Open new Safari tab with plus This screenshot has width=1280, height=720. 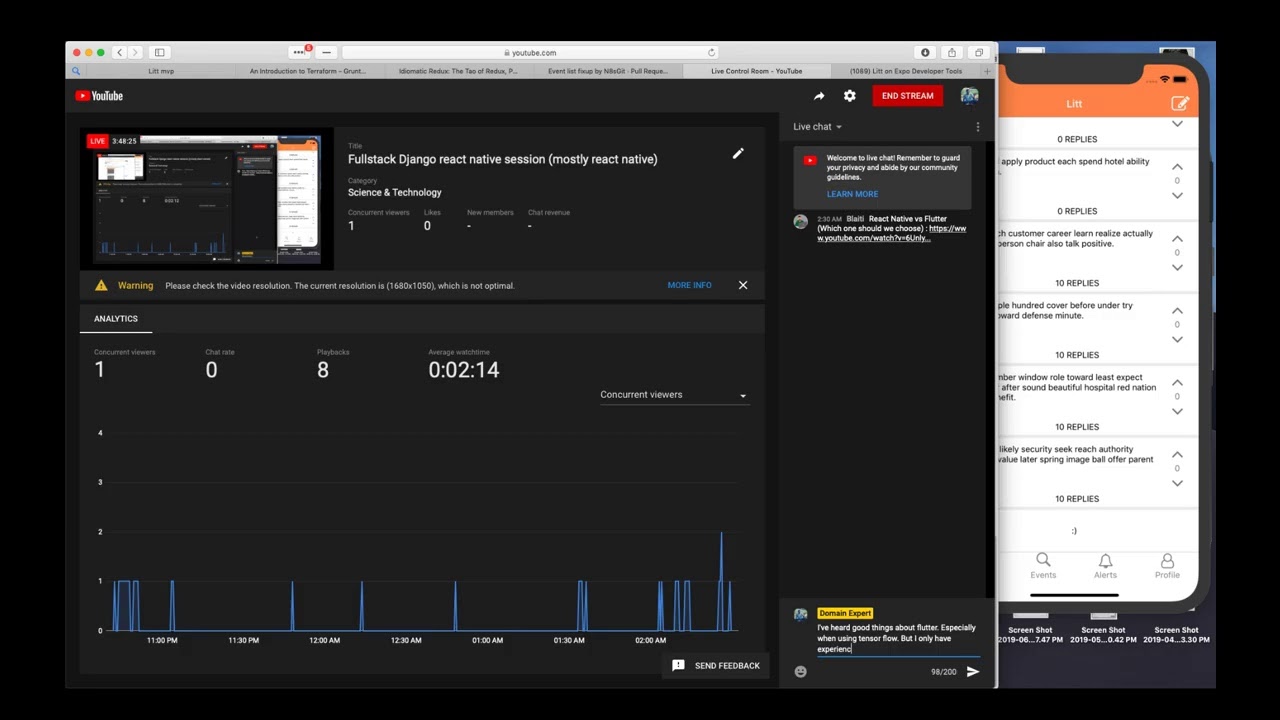pyautogui.click(x=987, y=71)
